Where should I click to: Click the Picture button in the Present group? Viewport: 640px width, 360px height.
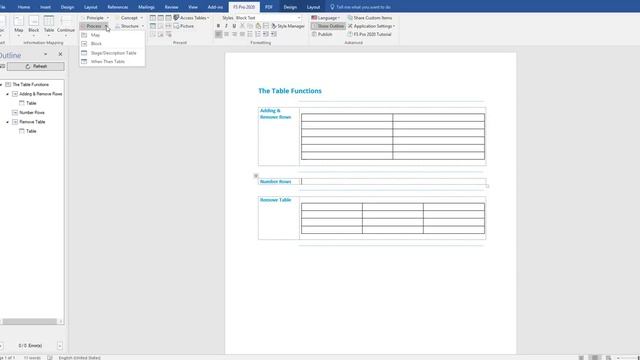click(x=184, y=26)
